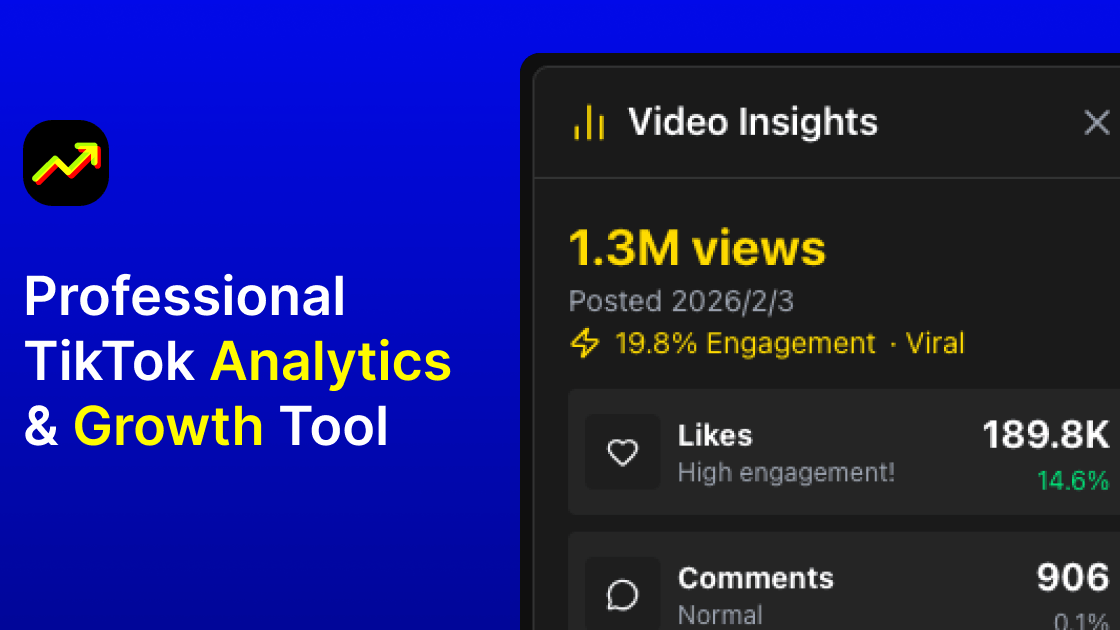
Task: Click the High engagement! note
Action: (x=786, y=473)
